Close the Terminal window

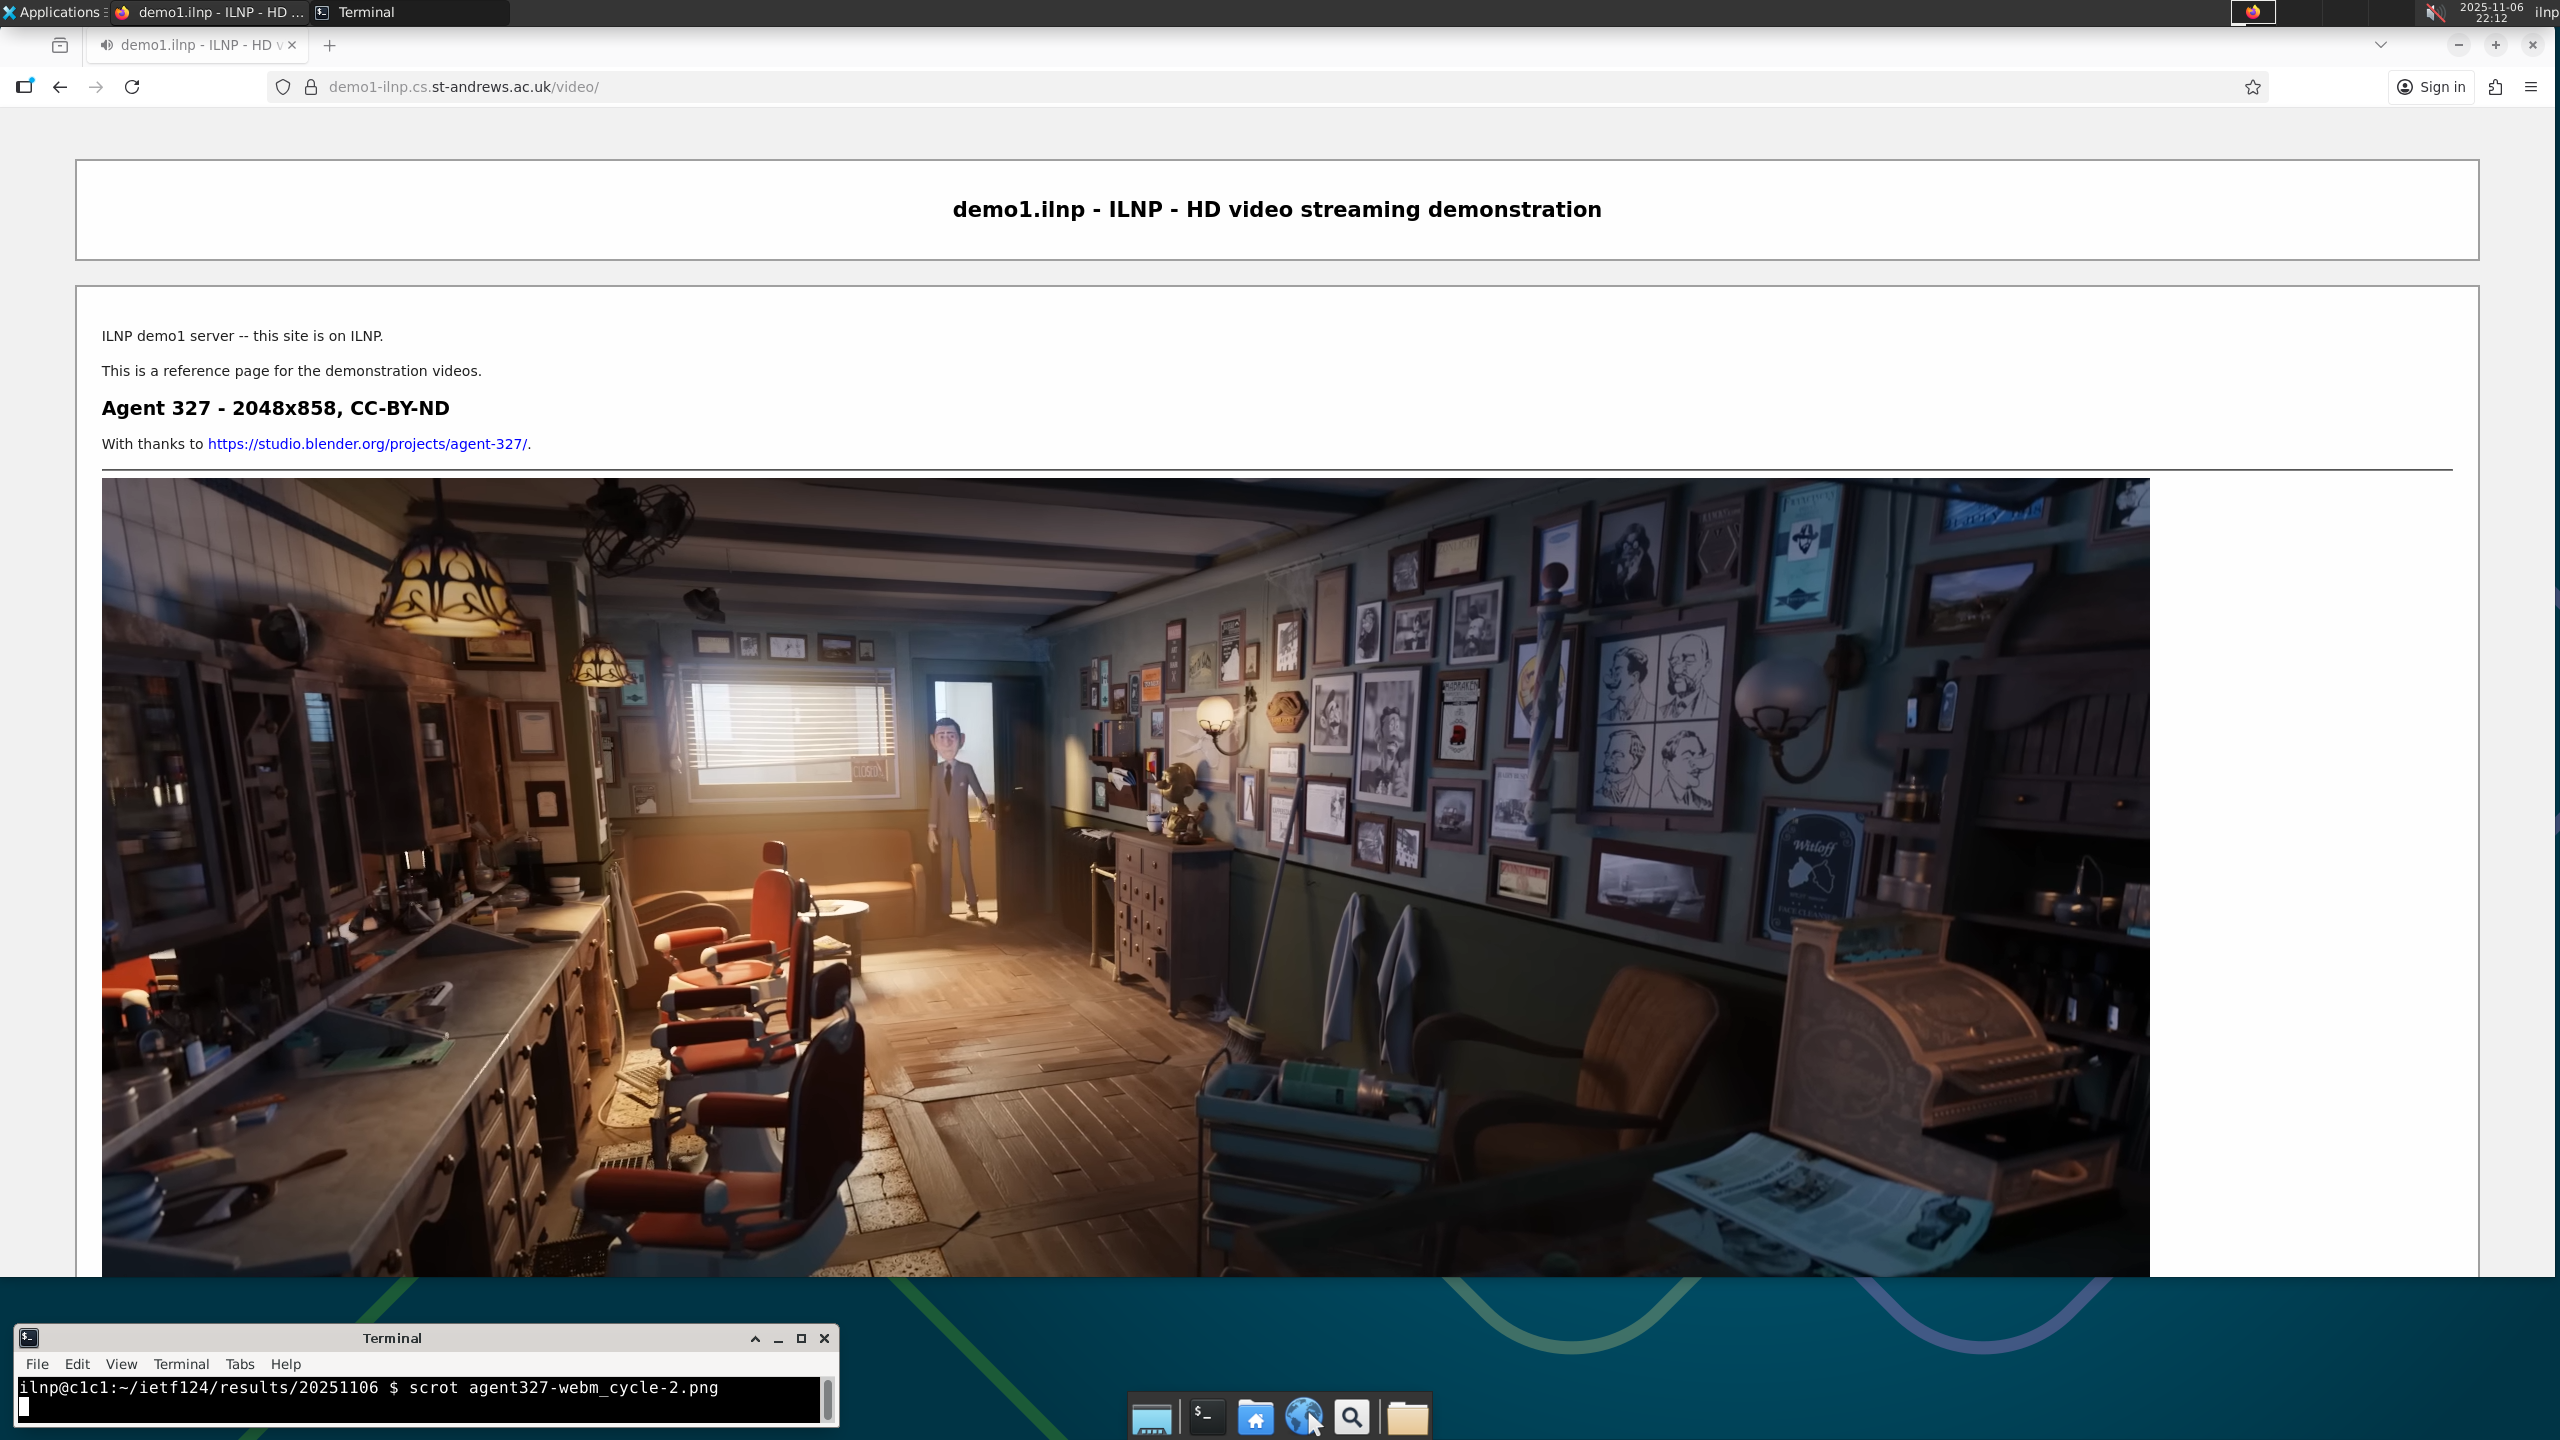824,1339
